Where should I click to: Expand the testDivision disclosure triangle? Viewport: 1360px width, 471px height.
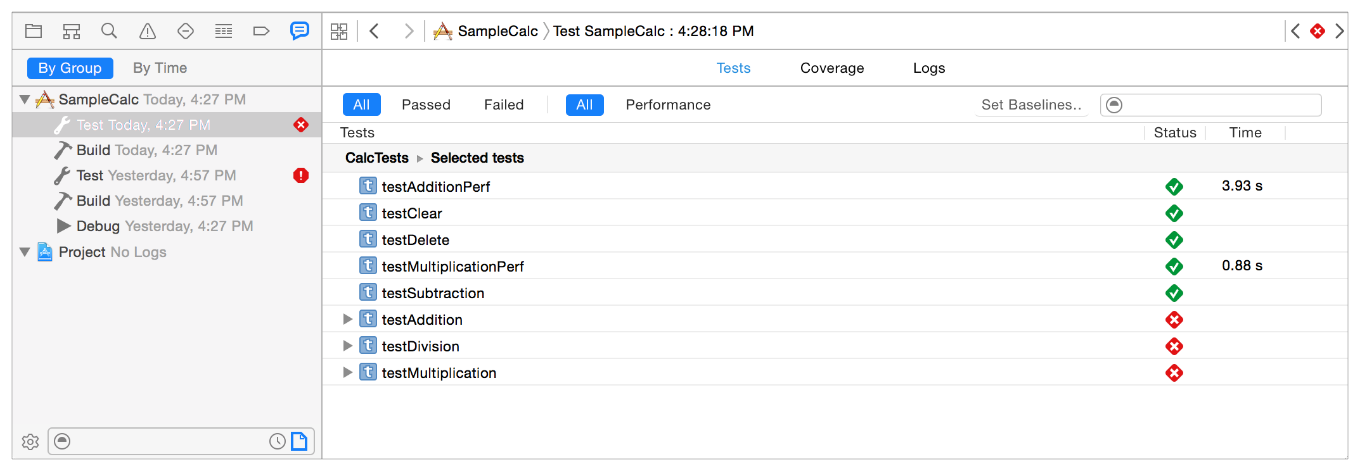coord(348,346)
